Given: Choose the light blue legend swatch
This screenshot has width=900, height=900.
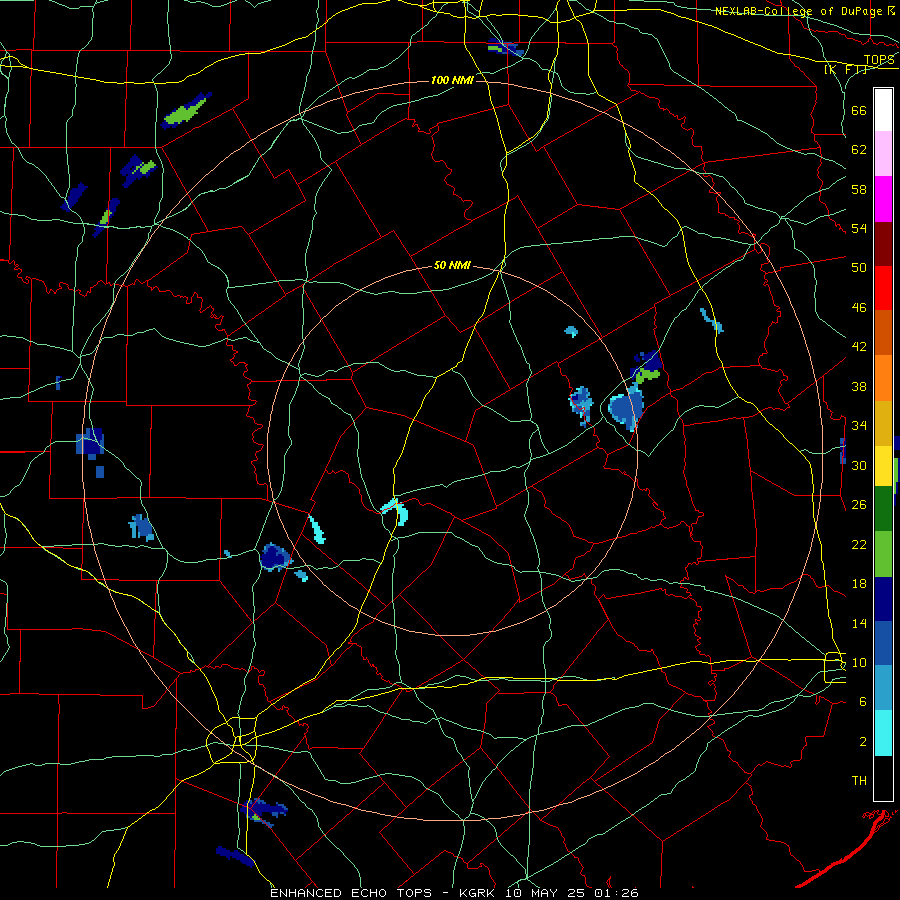Looking at the screenshot, I should [x=883, y=688].
